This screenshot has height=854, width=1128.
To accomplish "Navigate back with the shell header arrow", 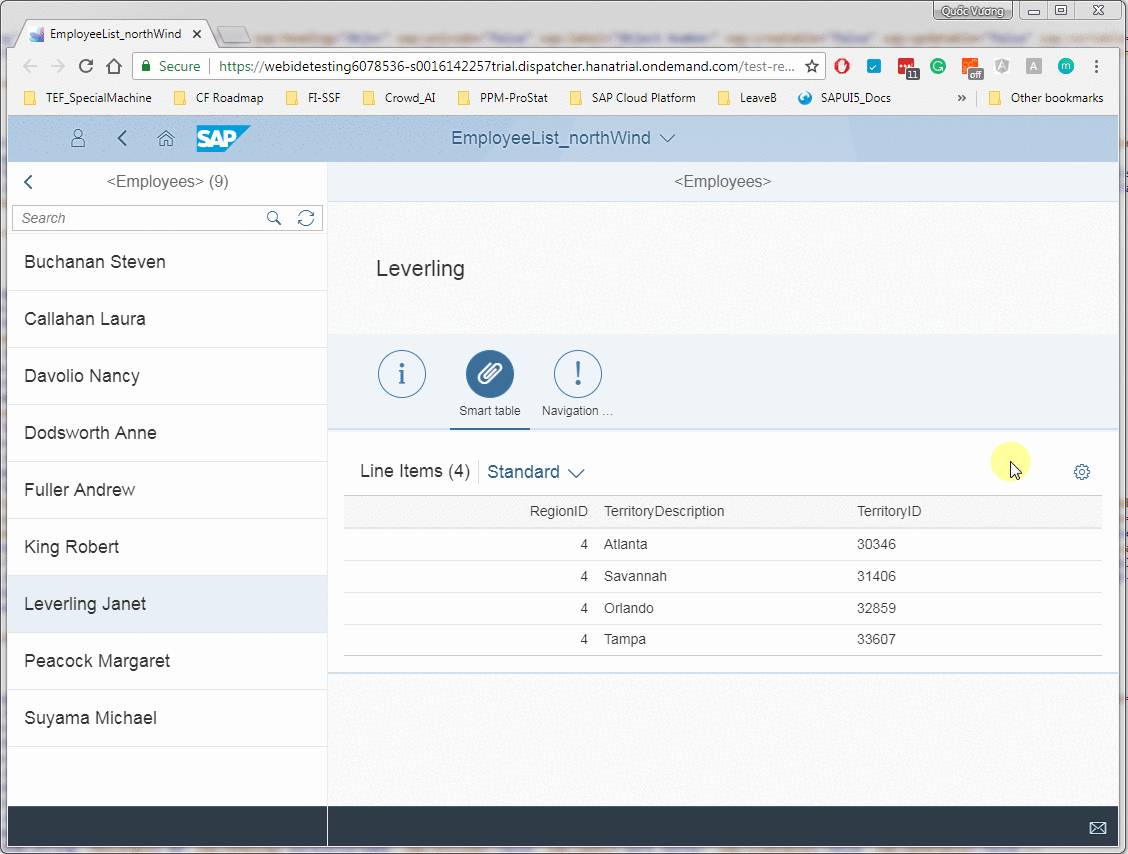I will [122, 137].
